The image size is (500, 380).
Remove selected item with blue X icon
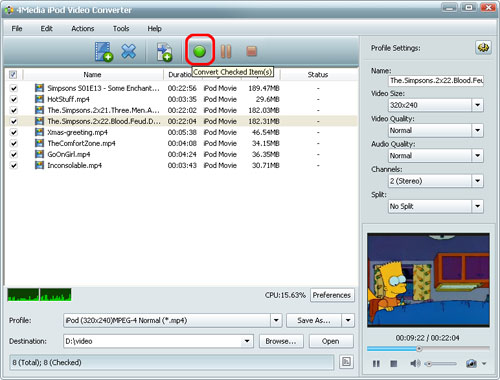coord(129,51)
